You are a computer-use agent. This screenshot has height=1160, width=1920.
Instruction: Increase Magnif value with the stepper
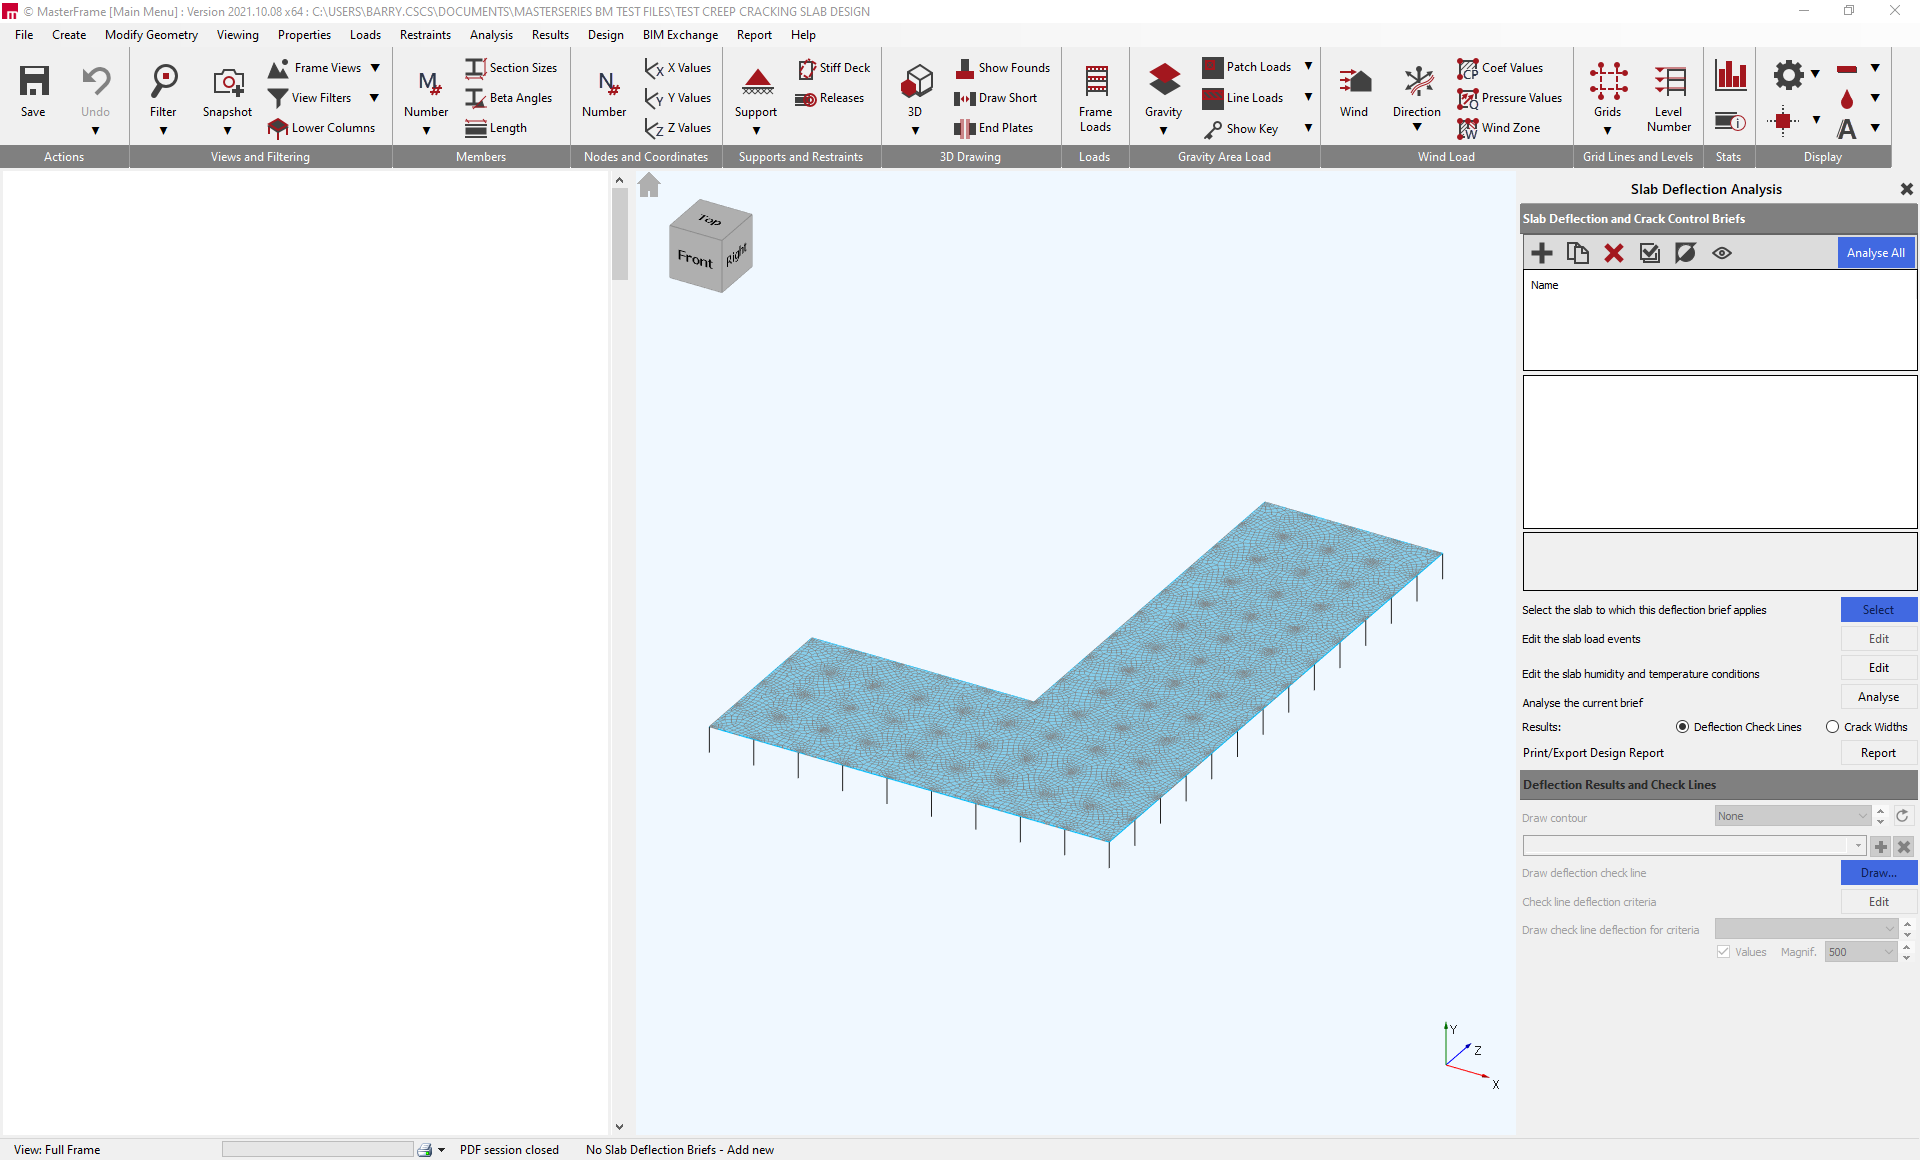point(1905,945)
